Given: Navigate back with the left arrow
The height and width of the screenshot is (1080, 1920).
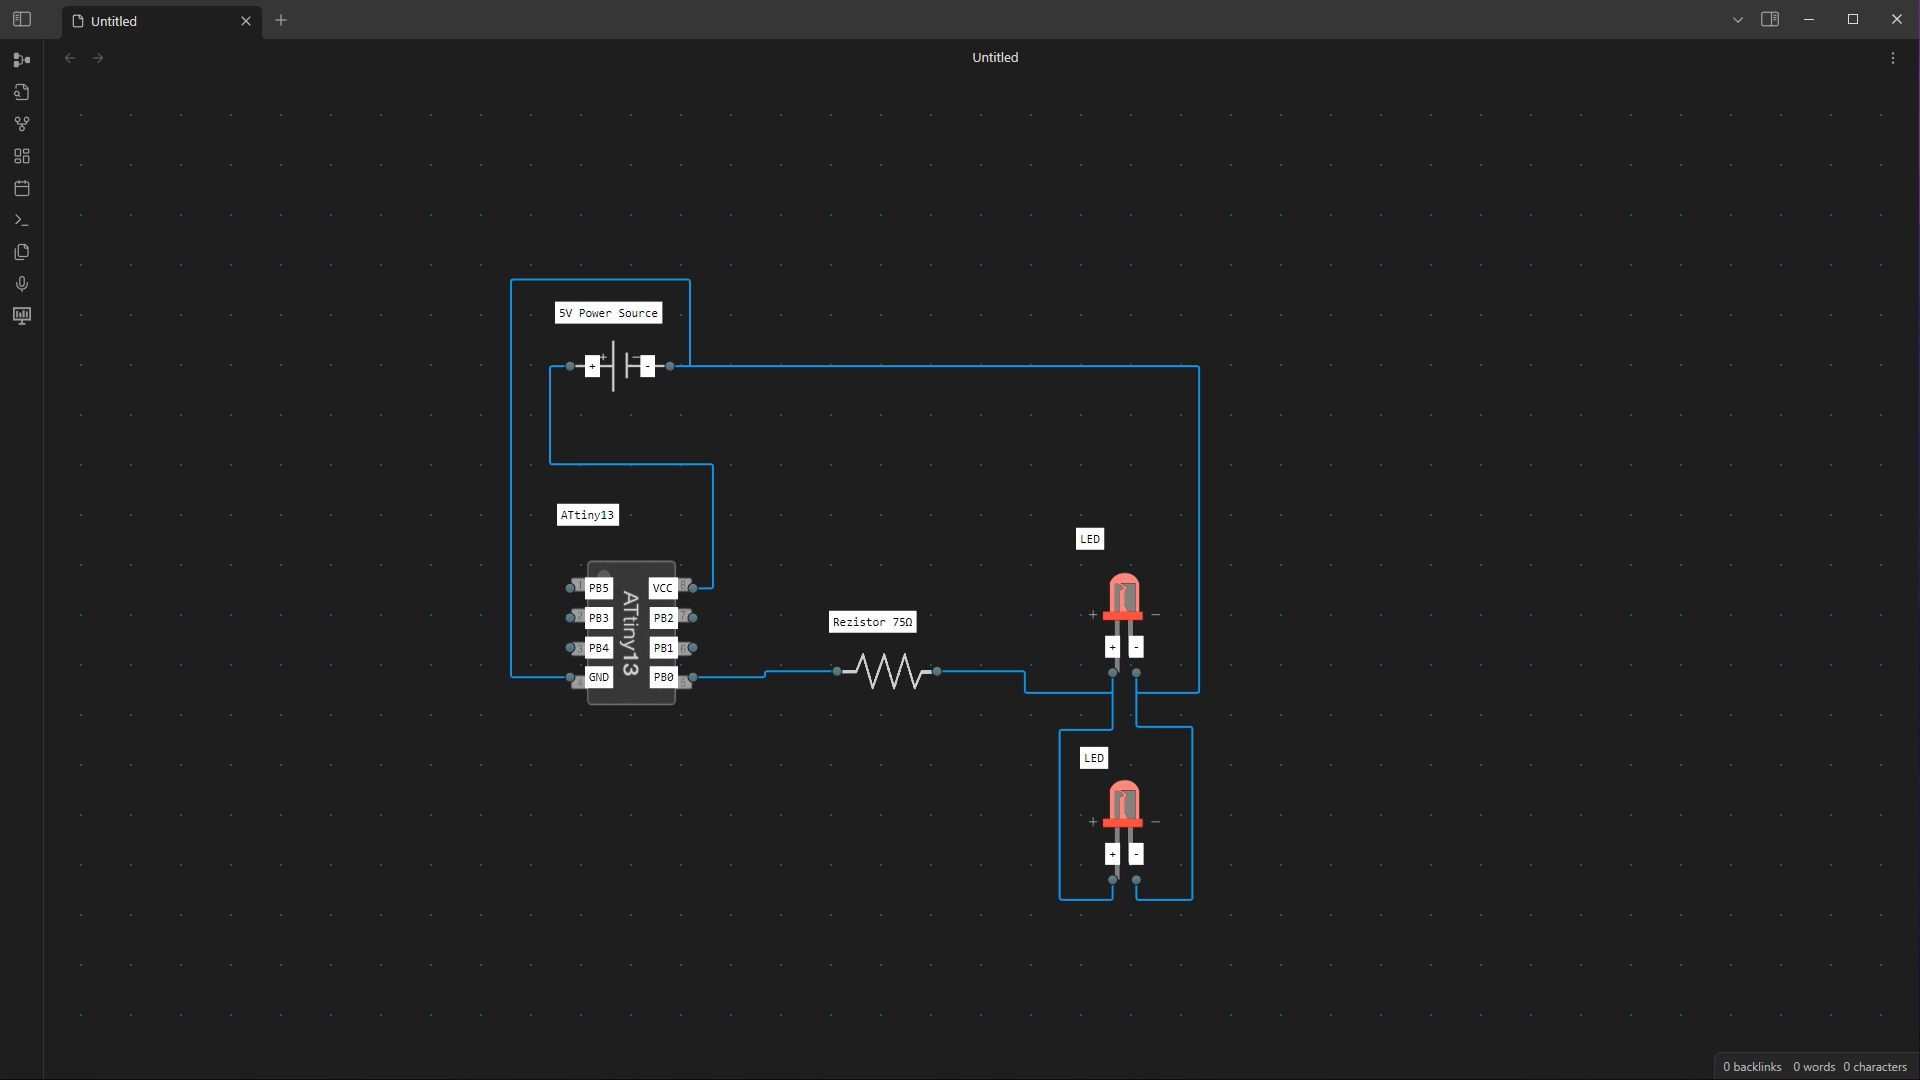Looking at the screenshot, I should pos(70,58).
